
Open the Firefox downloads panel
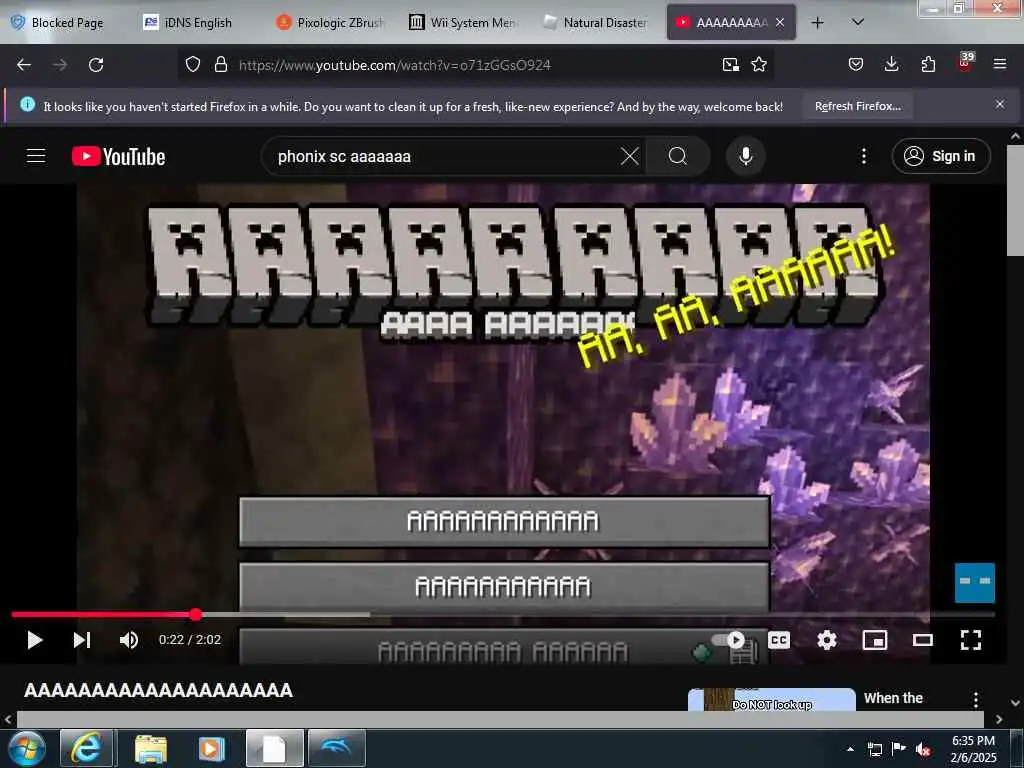[891, 65]
